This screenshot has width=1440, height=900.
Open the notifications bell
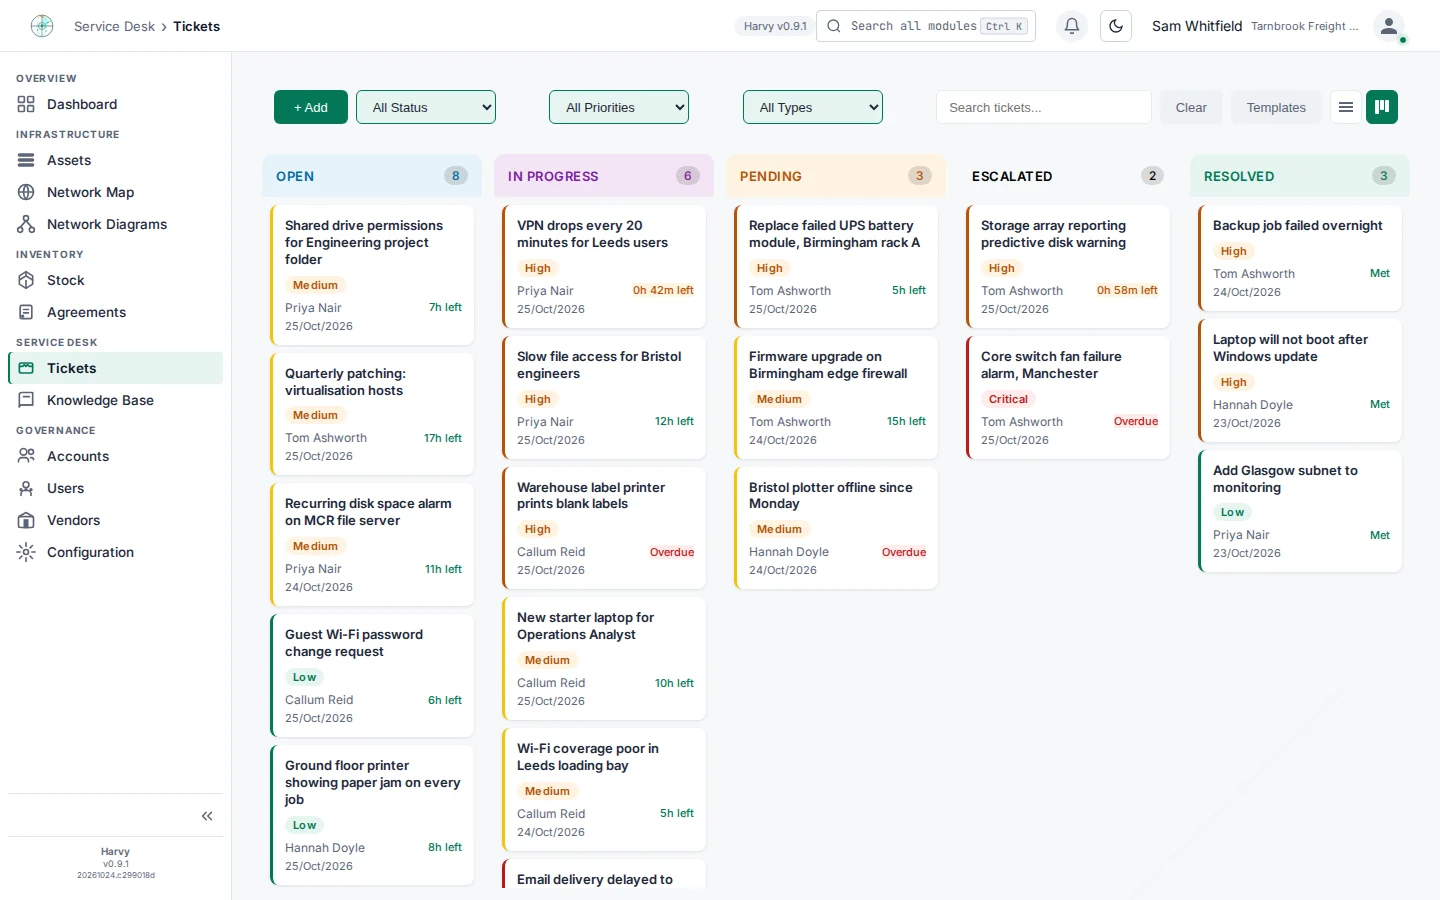(x=1072, y=26)
